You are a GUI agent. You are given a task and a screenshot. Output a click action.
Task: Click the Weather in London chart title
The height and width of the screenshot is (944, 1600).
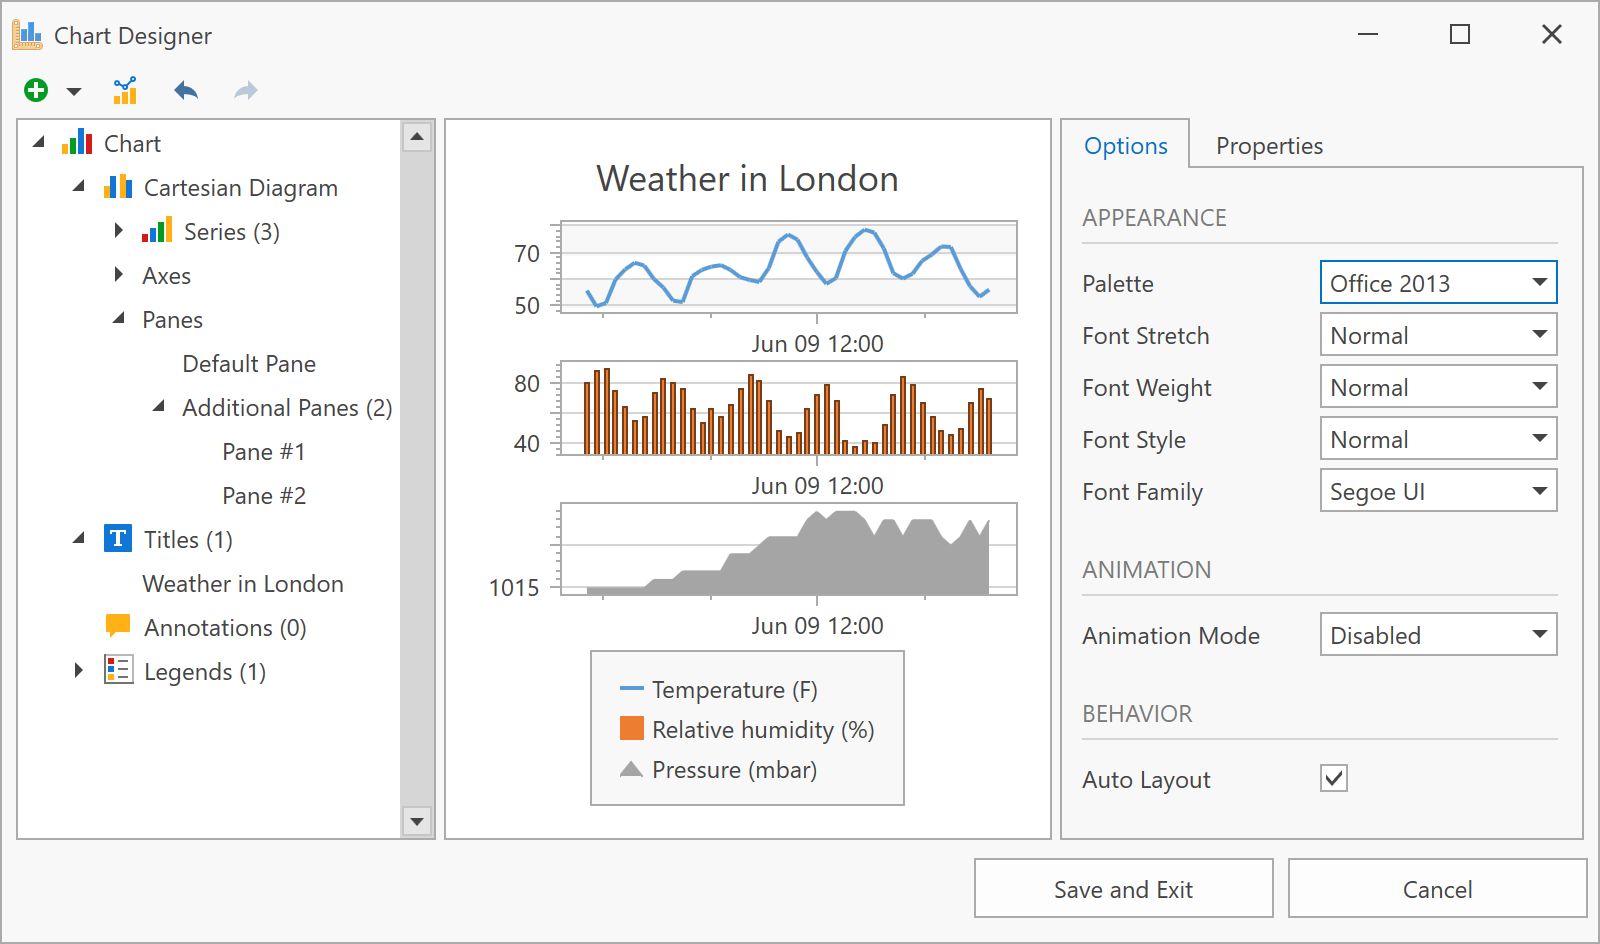[x=747, y=178]
